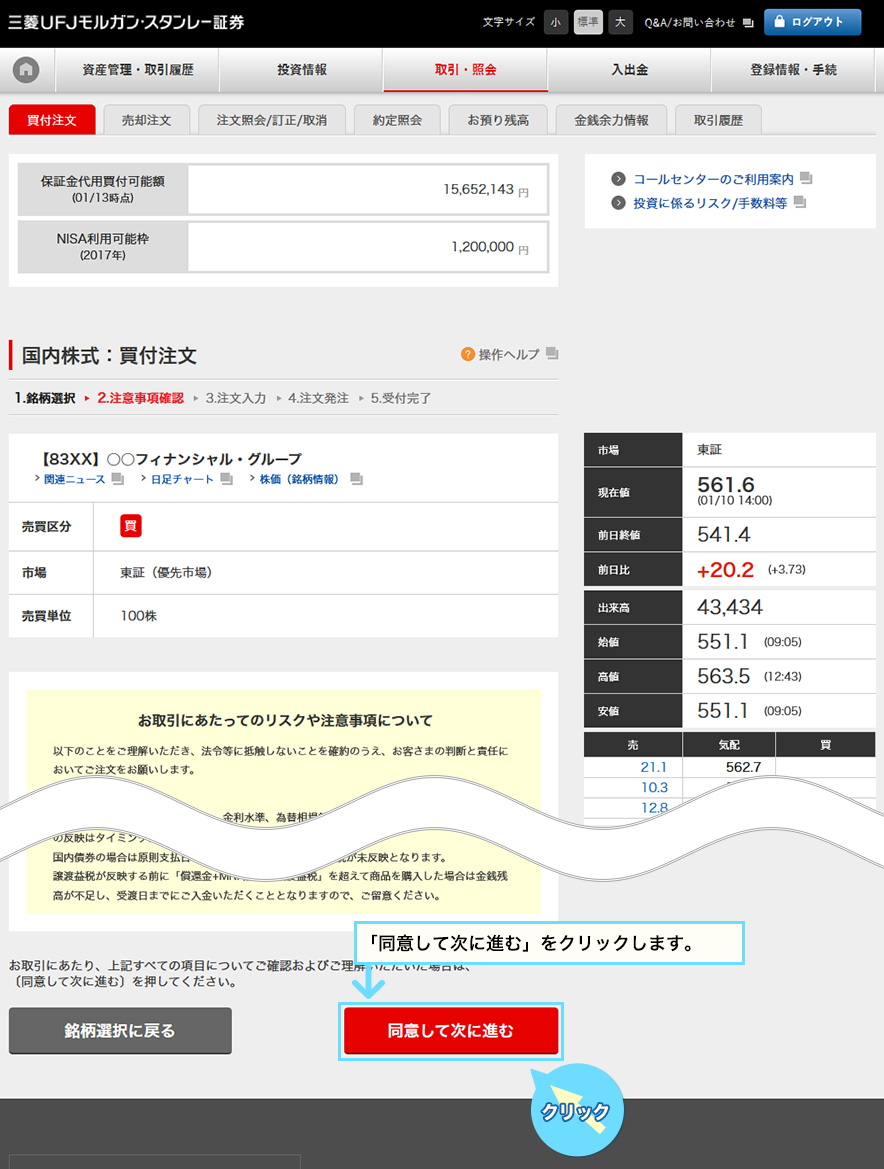Click new-window icon after 投資に係るリスク/手数料等
Viewport: 884px width, 1169px height.
[800, 202]
